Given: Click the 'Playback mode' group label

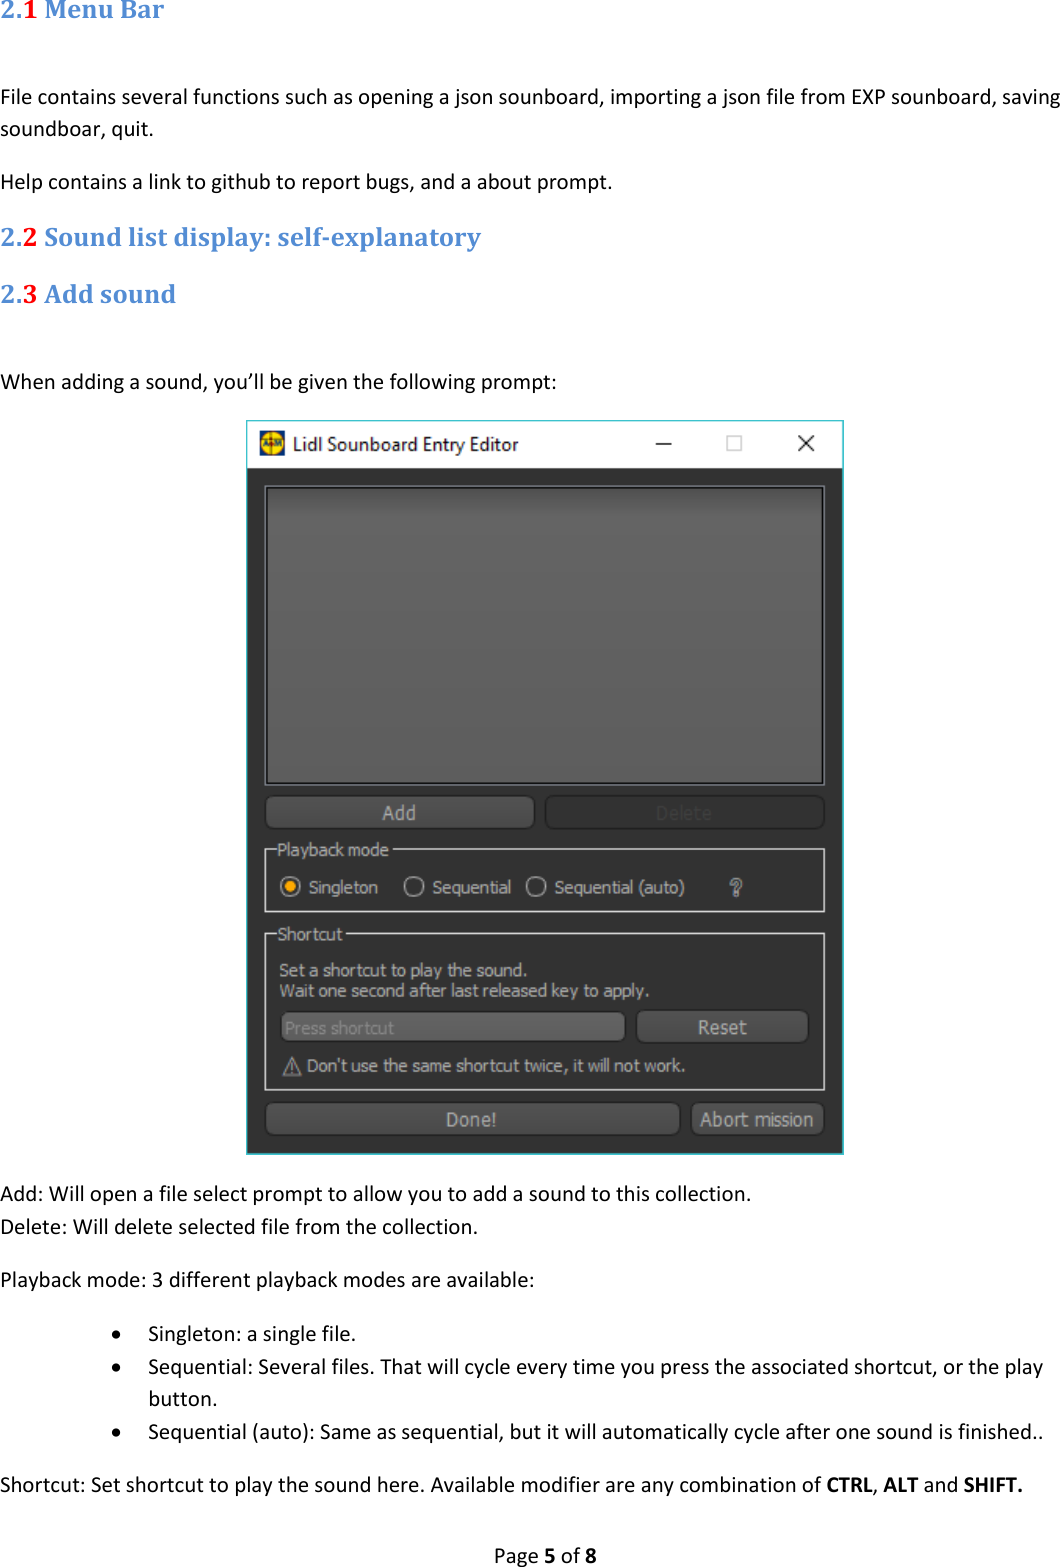Looking at the screenshot, I should pyautogui.click(x=333, y=850).
